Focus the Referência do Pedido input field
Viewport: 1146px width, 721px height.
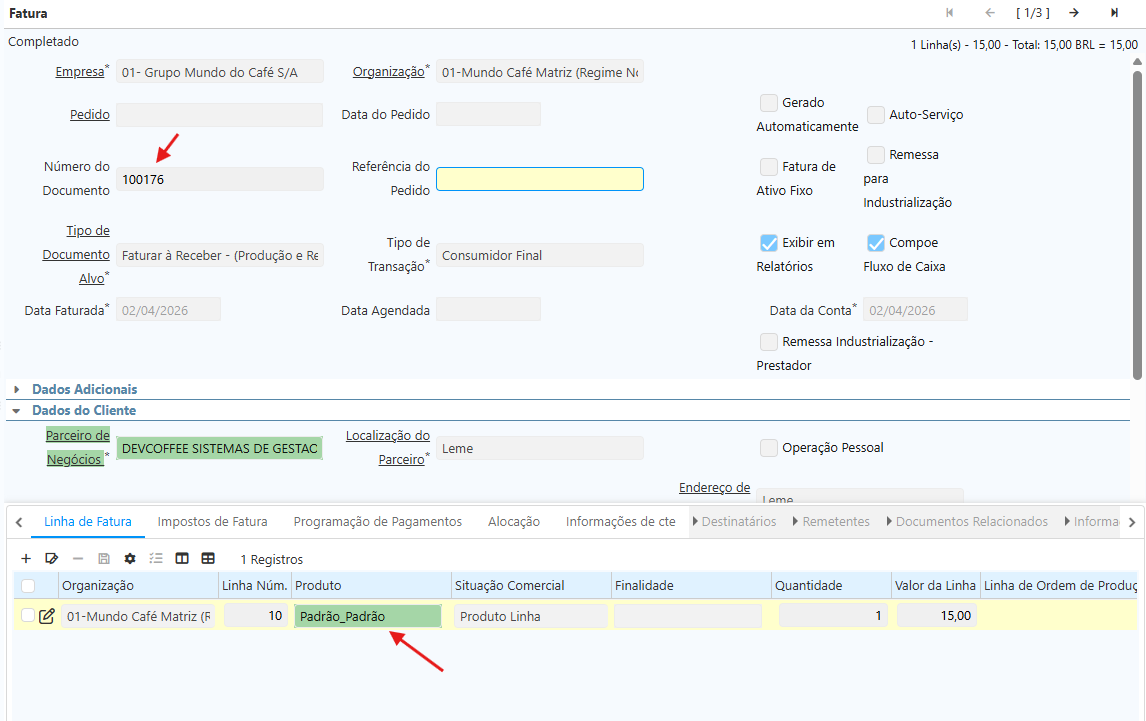(x=540, y=179)
